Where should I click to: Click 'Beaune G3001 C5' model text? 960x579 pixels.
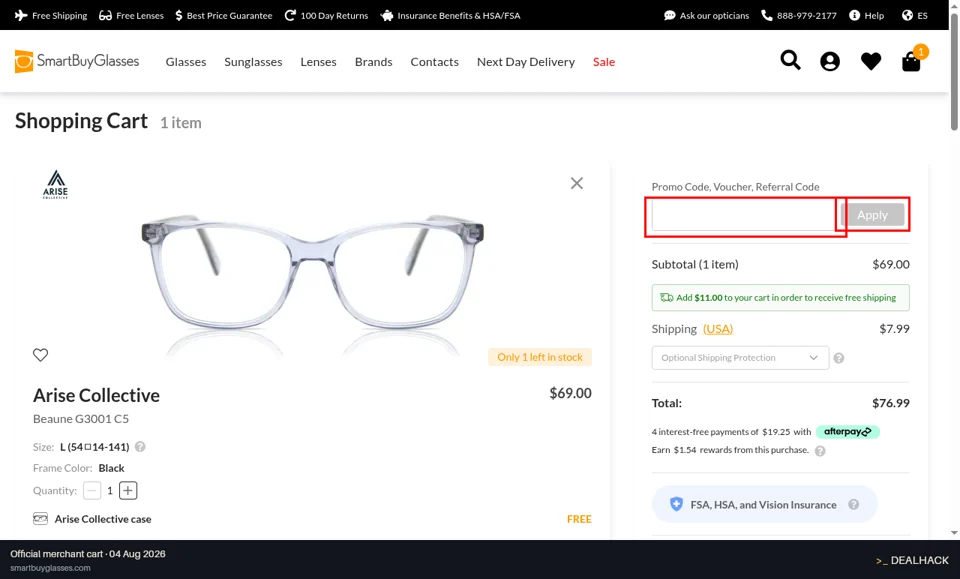(81, 419)
